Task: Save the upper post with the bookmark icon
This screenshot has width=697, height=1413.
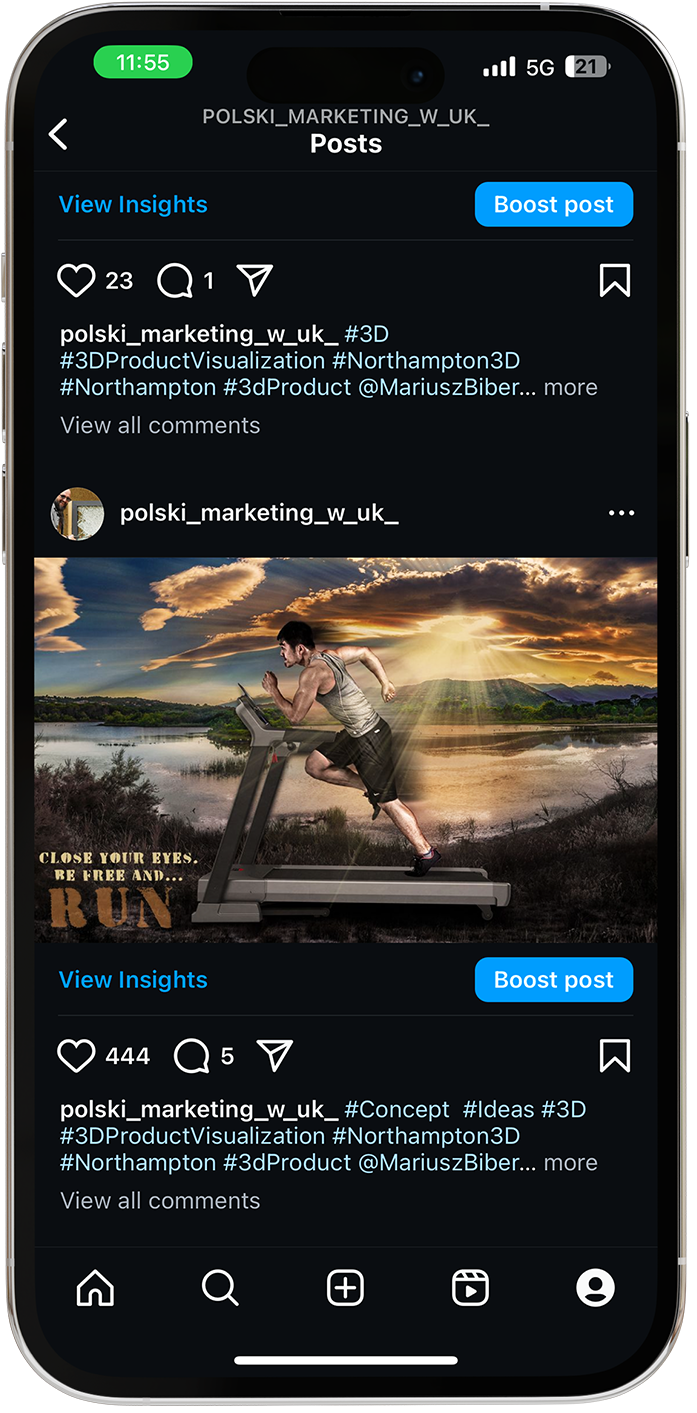Action: [614, 281]
